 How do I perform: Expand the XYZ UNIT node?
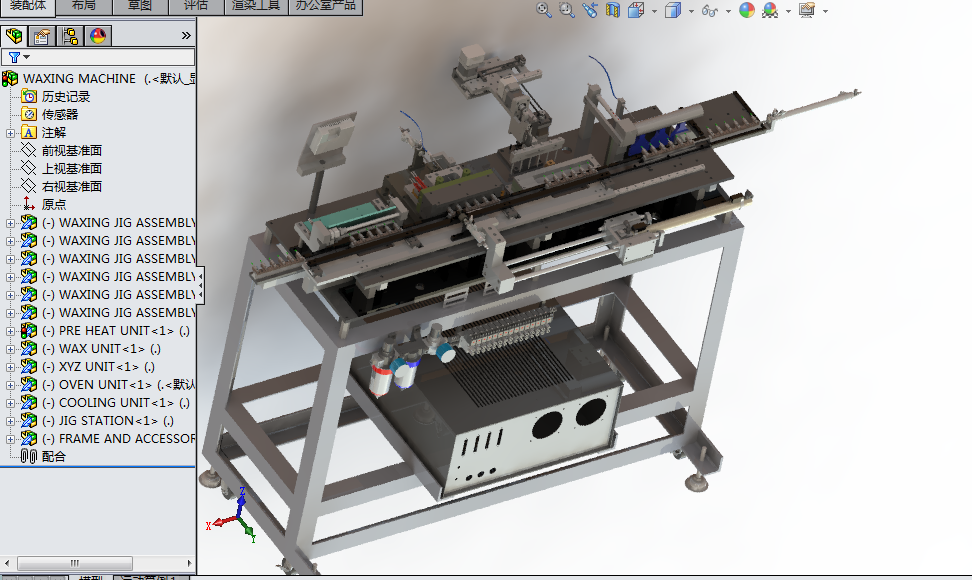click(11, 367)
